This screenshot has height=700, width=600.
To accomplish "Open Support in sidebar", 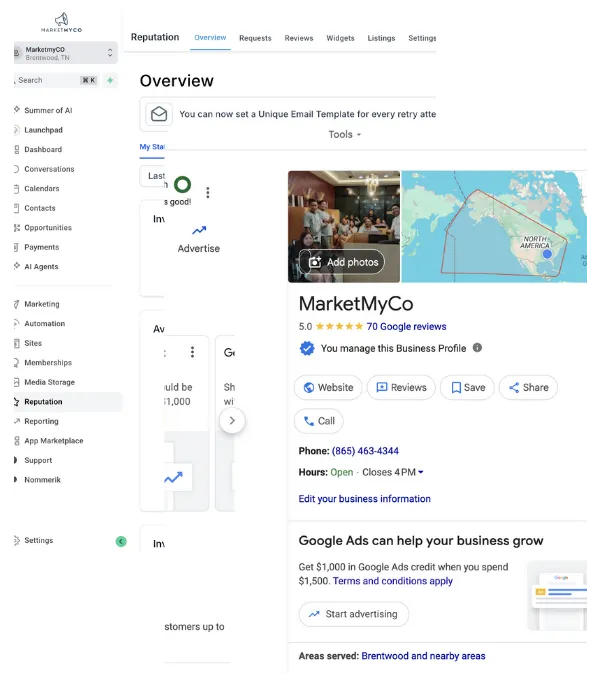I will pos(38,460).
